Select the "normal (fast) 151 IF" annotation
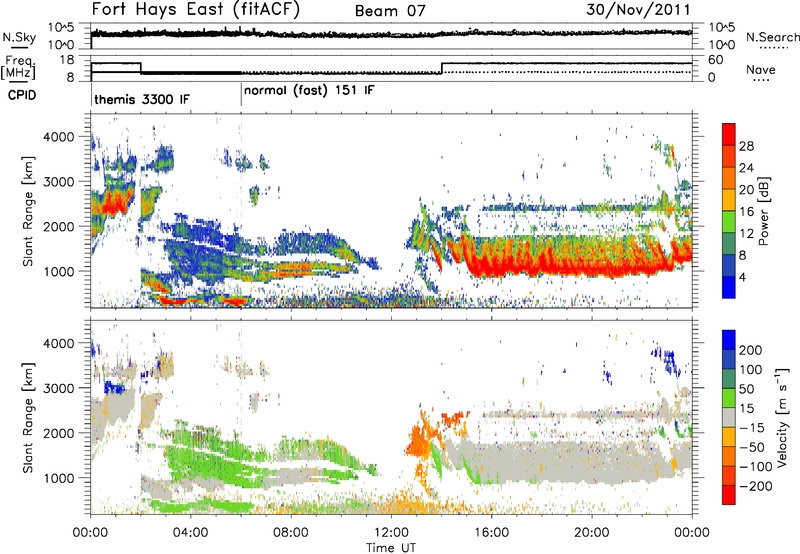The image size is (800, 554). pyautogui.click(x=309, y=91)
